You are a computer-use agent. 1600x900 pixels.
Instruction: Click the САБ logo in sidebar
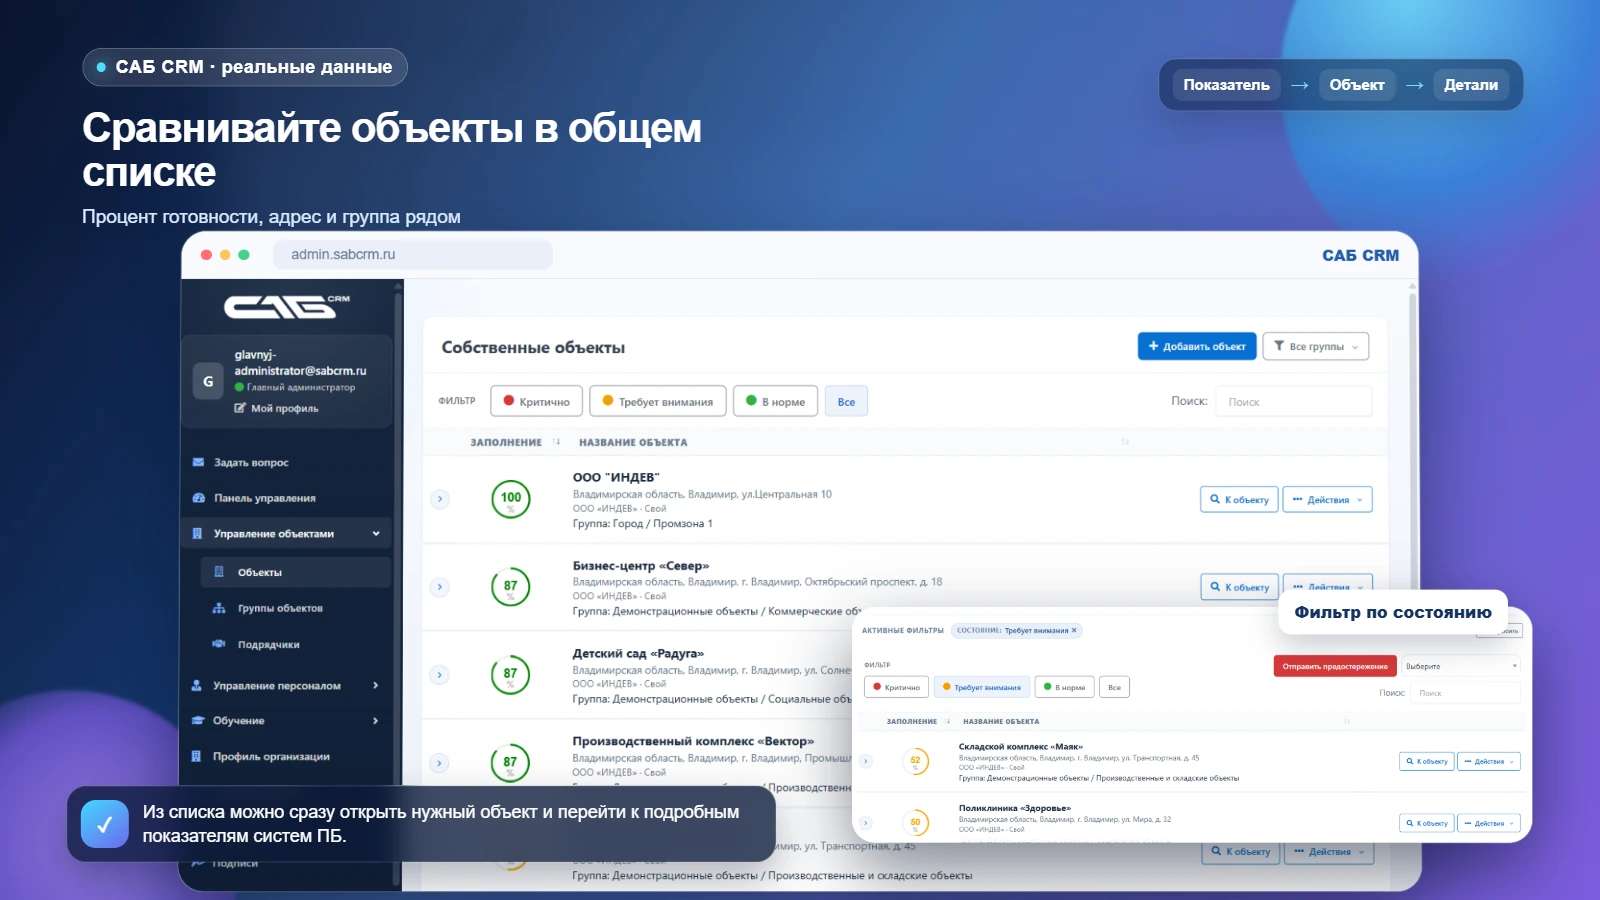click(286, 306)
